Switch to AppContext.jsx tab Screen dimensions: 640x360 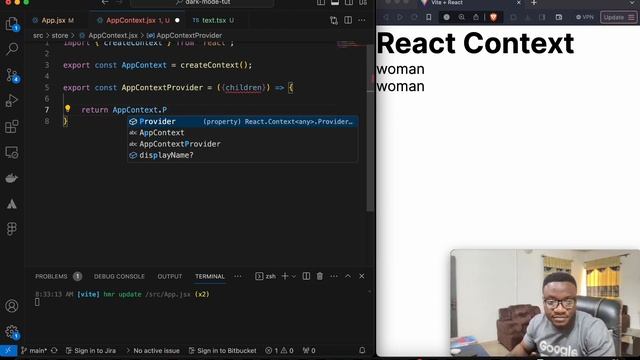point(138,20)
